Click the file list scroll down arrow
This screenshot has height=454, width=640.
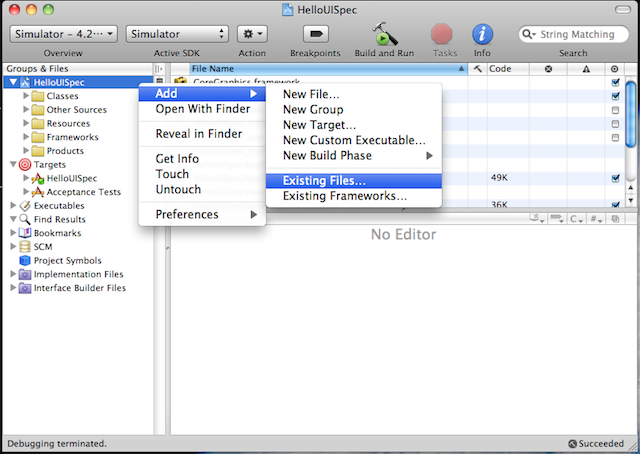(631, 200)
